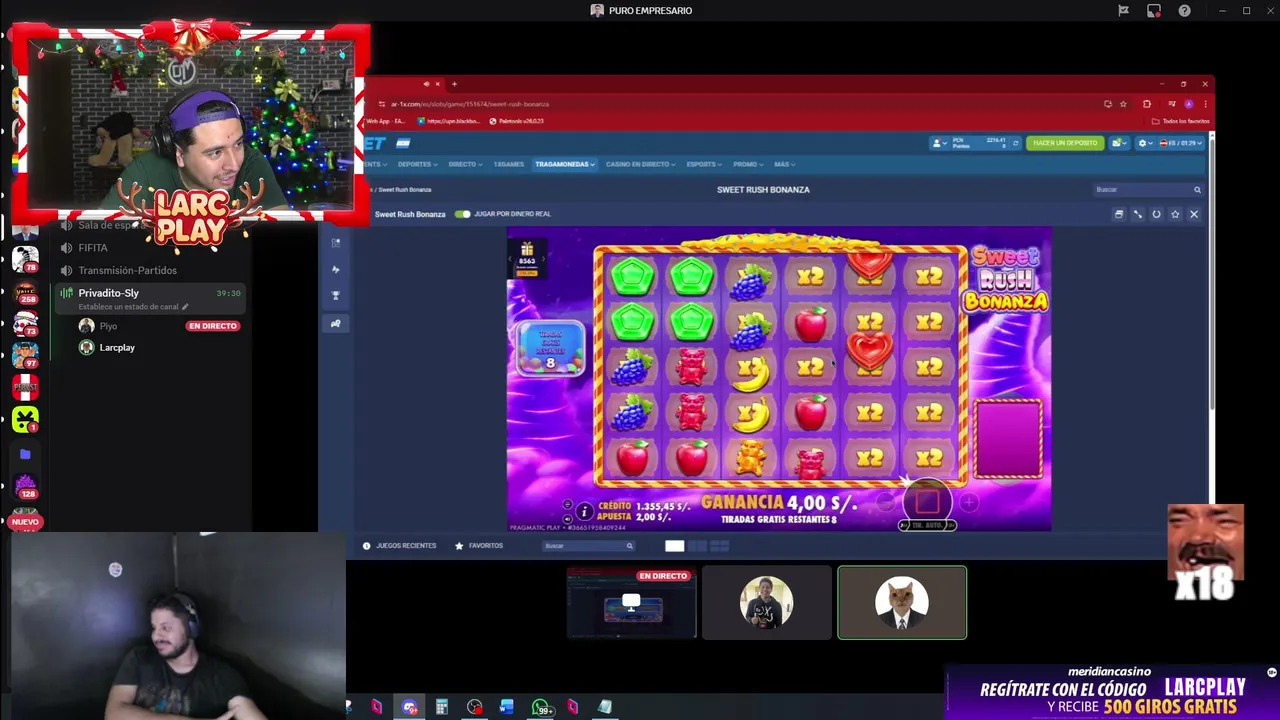This screenshot has height=720, width=1280.
Task: Open the account user dropdown
Action: (938, 143)
